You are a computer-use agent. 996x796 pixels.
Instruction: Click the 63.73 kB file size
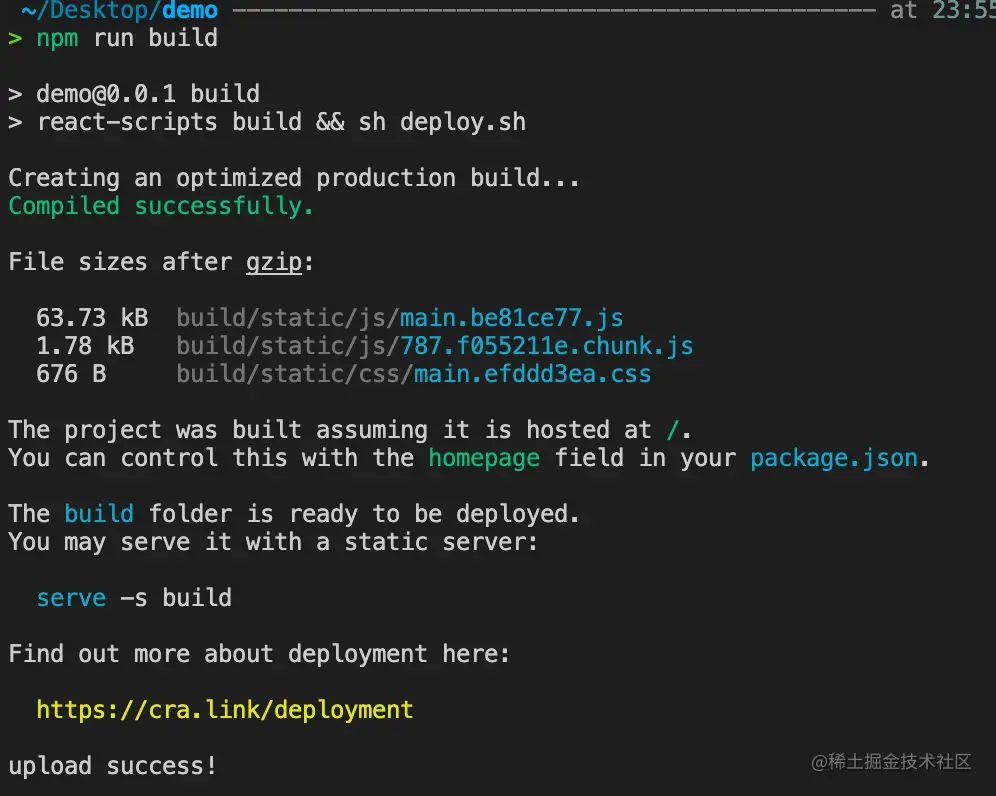point(92,318)
